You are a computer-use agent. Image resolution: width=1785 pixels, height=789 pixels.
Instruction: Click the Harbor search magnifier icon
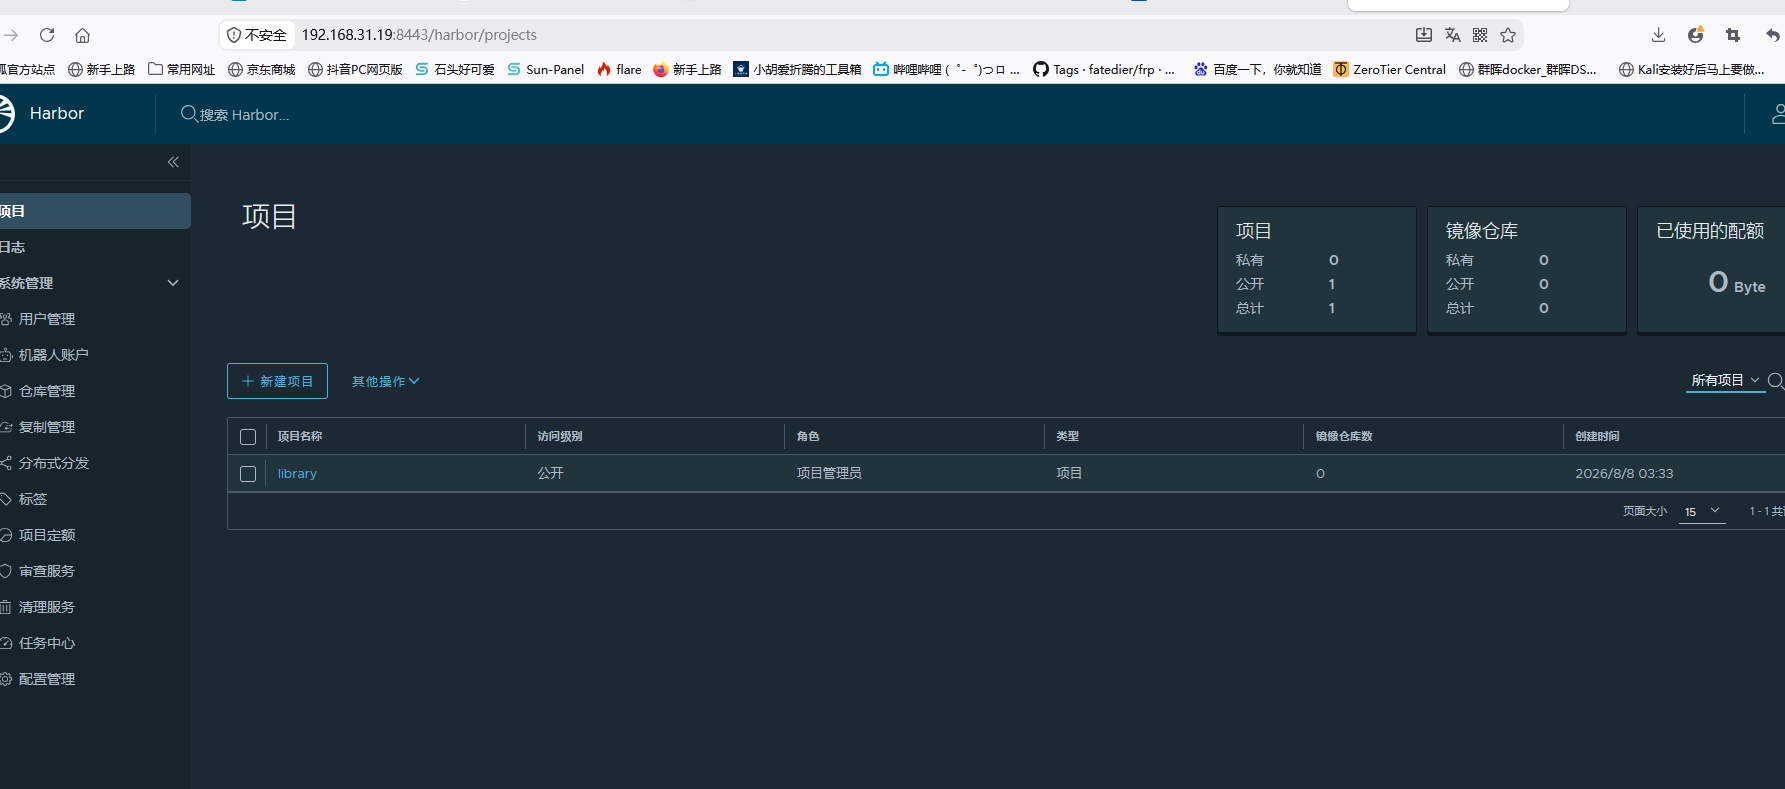tap(188, 114)
